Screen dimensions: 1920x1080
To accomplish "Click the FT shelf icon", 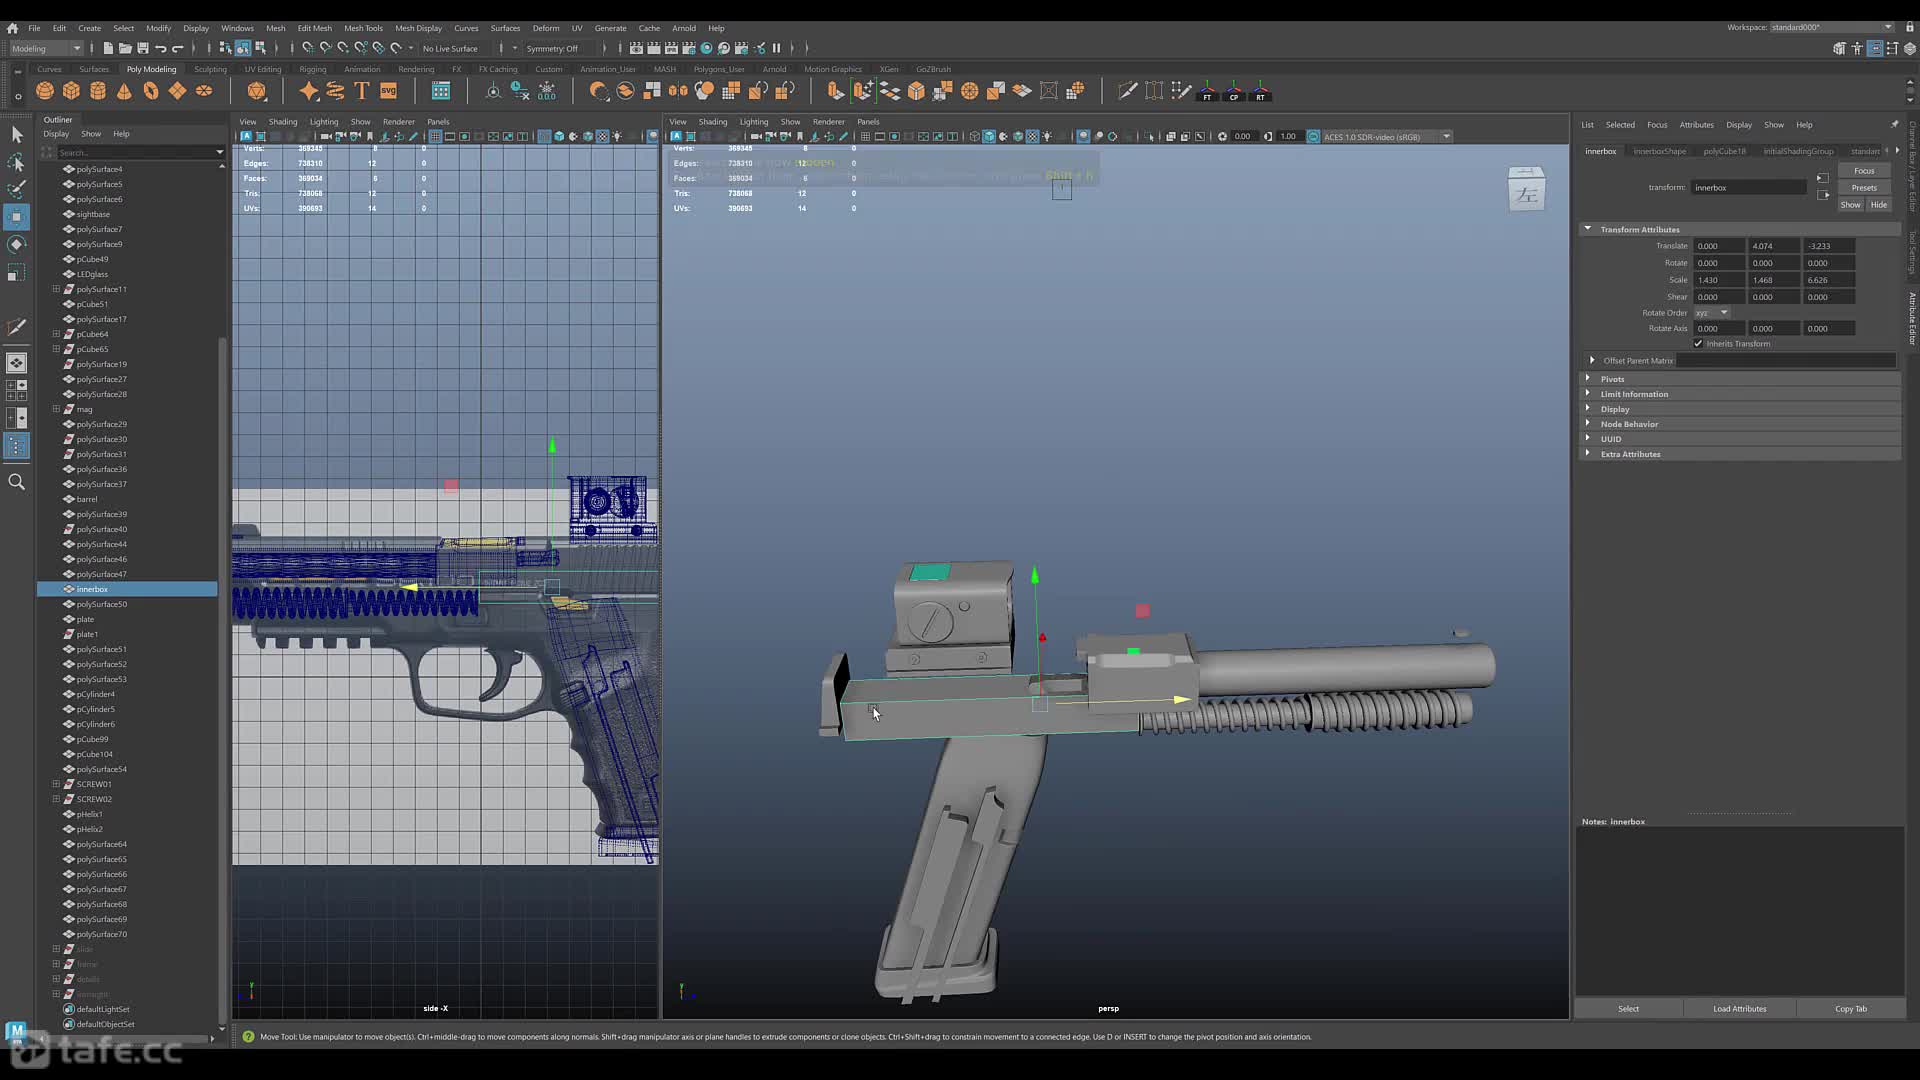I will point(1208,92).
